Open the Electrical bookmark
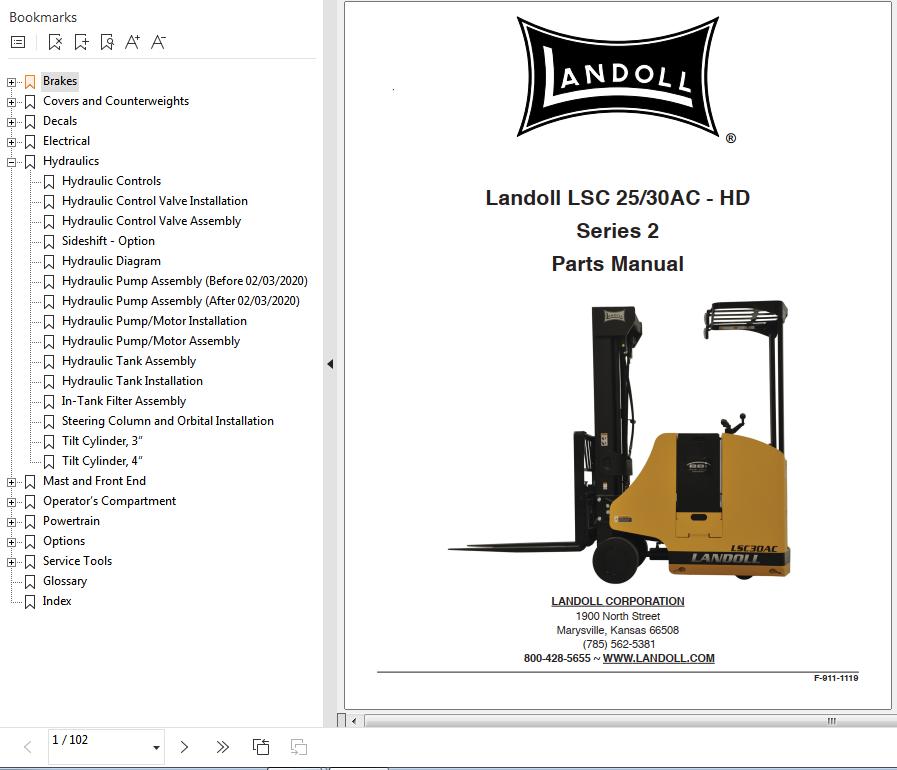The image size is (897, 770). pyautogui.click(x=66, y=141)
